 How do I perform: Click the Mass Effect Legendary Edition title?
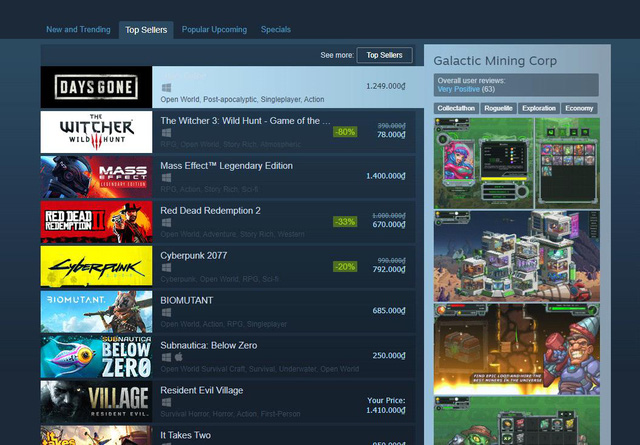pos(227,166)
